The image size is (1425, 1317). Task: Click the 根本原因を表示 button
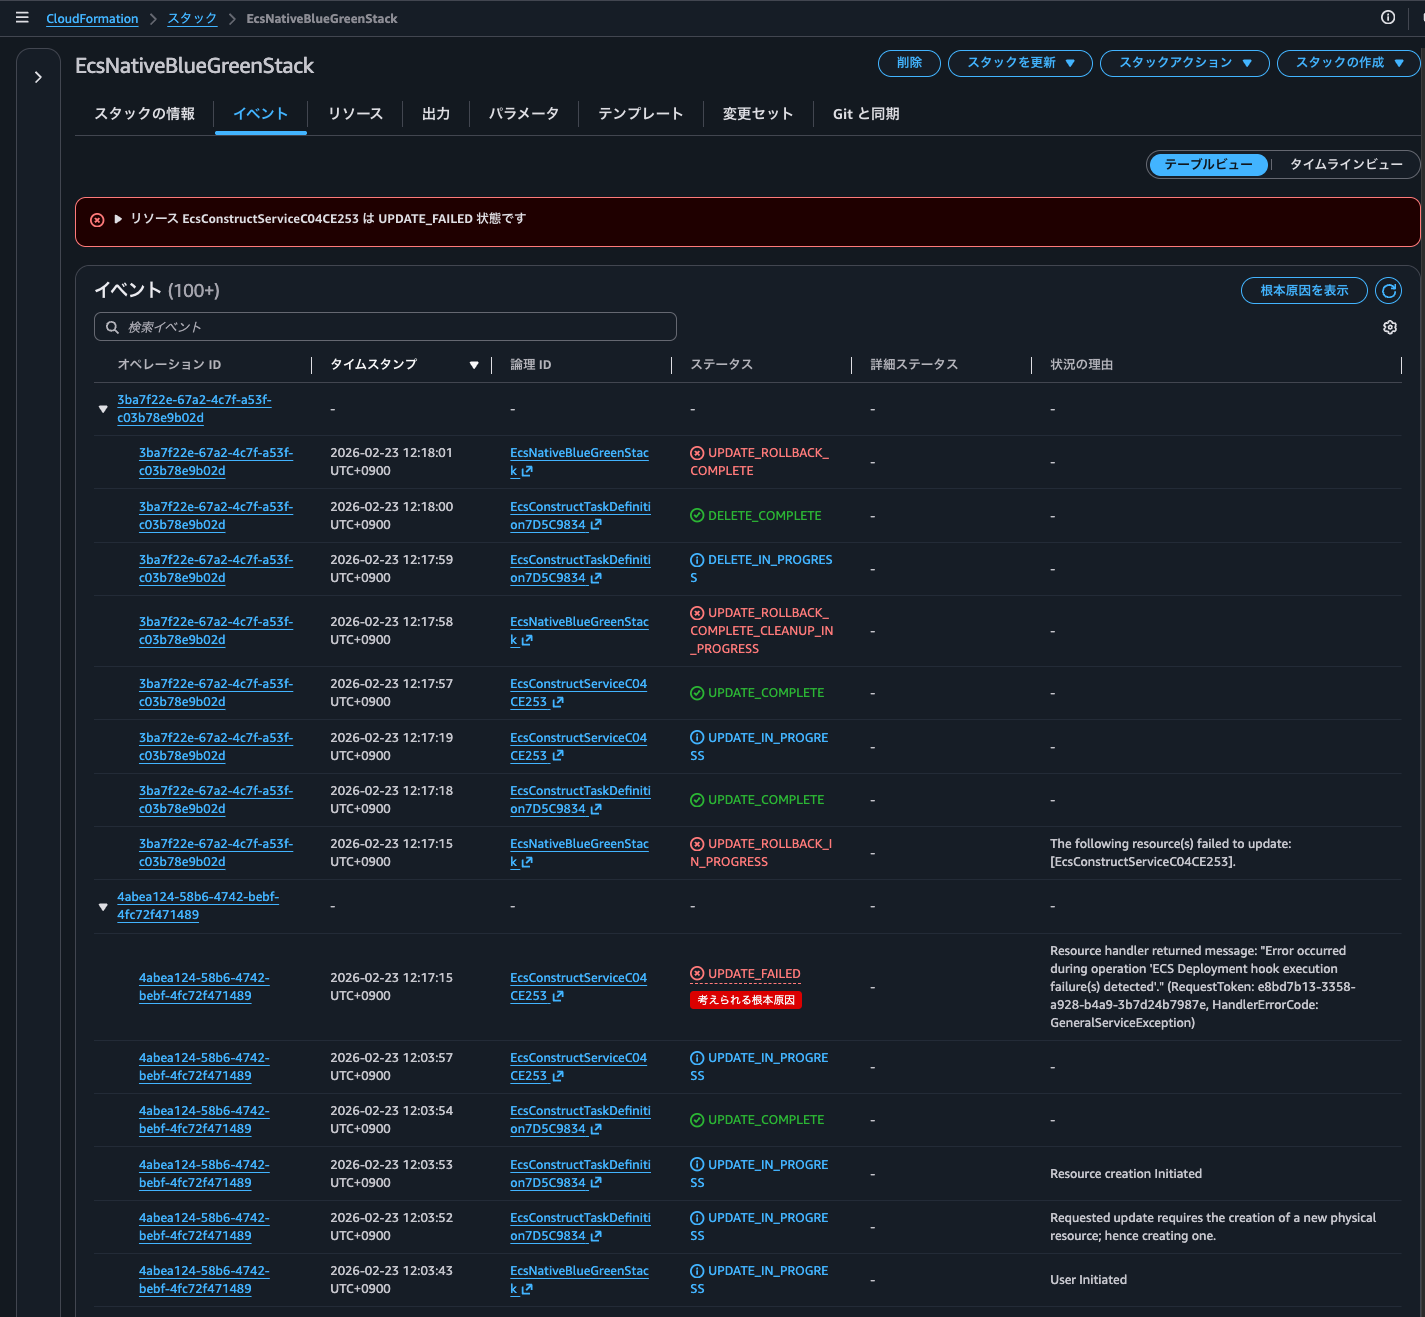pos(1303,290)
